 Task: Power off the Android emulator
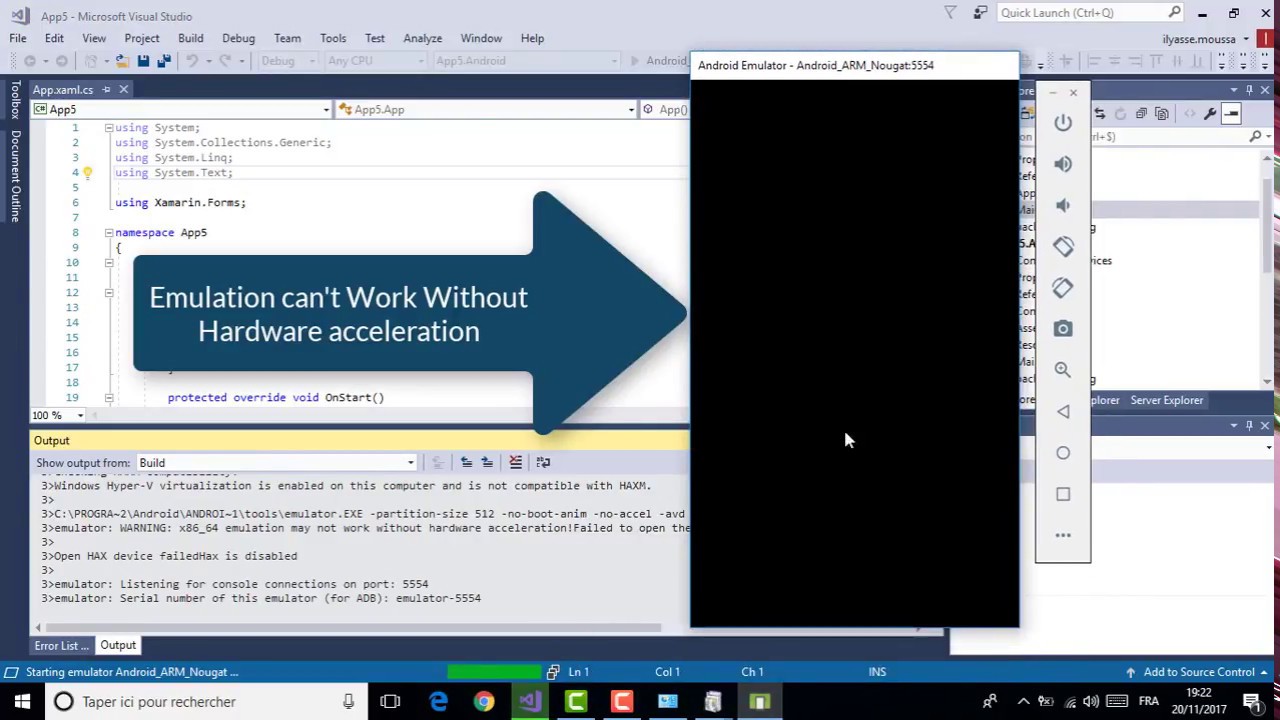[x=1063, y=122]
